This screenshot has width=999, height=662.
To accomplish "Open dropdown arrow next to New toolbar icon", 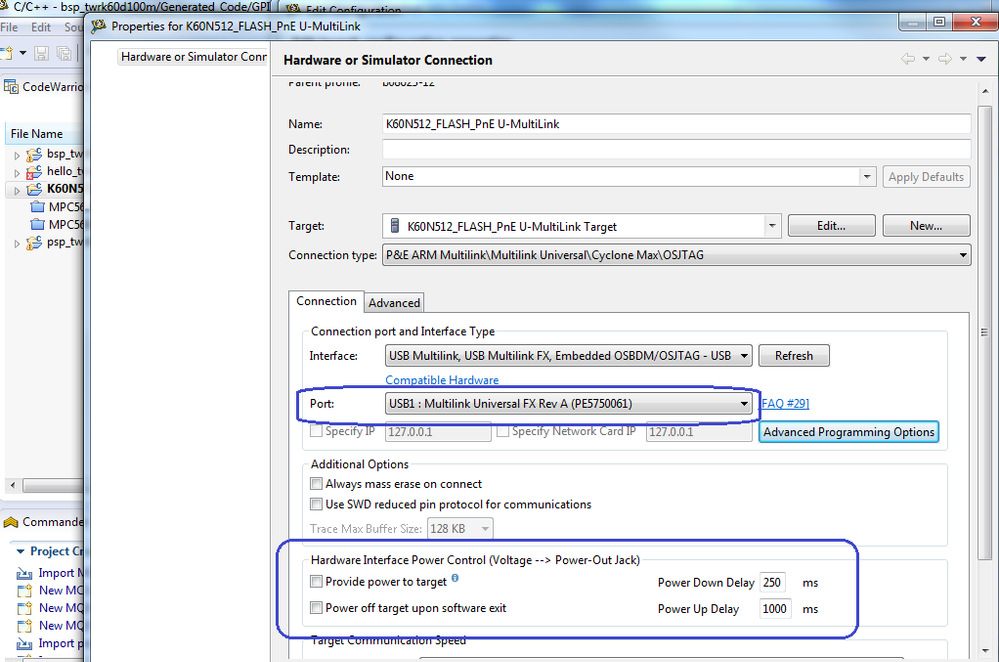I will pyautogui.click(x=23, y=53).
